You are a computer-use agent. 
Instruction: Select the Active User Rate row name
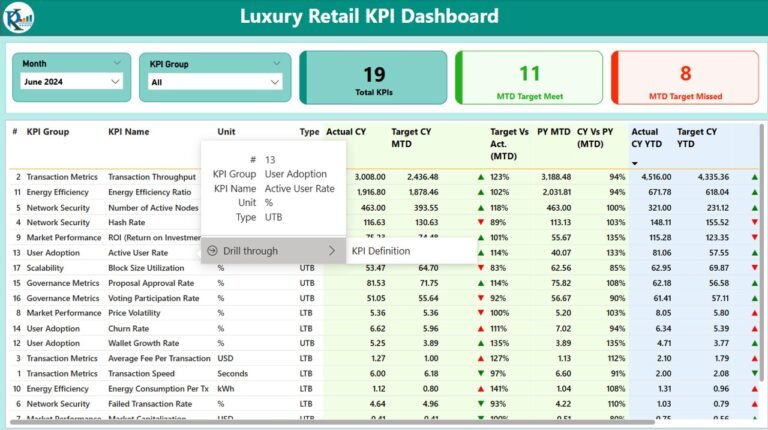tap(138, 253)
